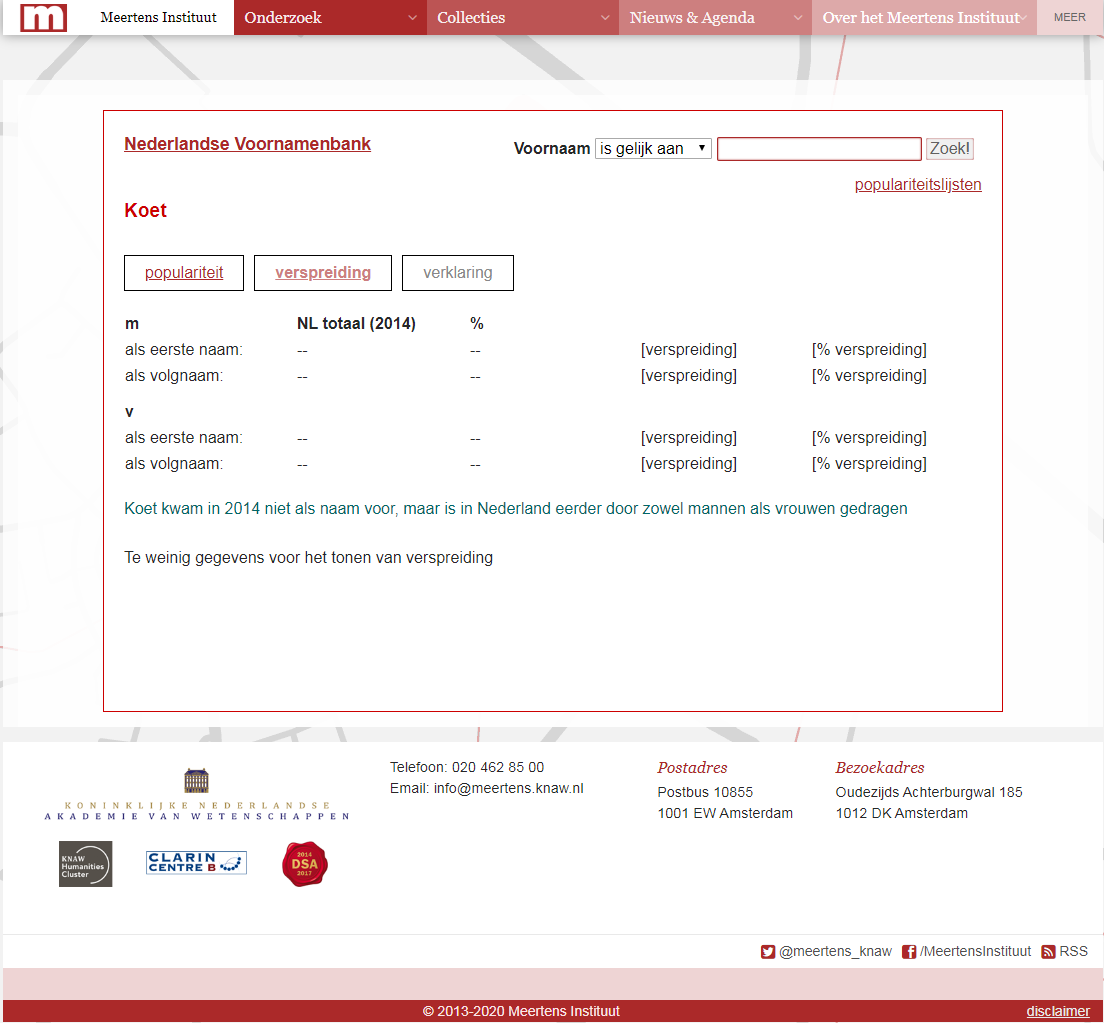This screenshot has width=1104, height=1023.
Task: Go to Meertens Instituut home link
Action: coord(158,18)
